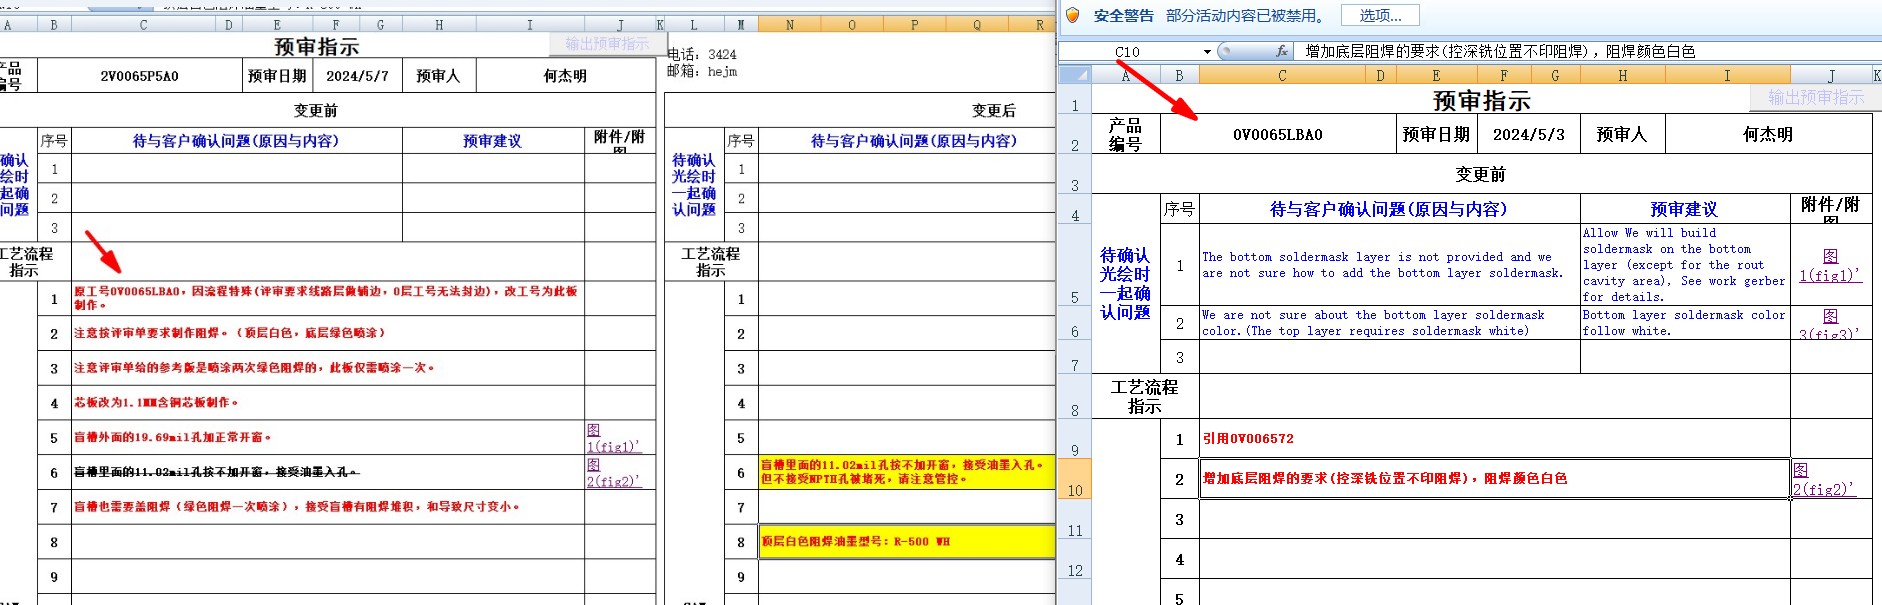1882x605 pixels.
Task: Click 何杰明 cell in the 0V0065LBA0 sheet
Action: pos(1768,134)
